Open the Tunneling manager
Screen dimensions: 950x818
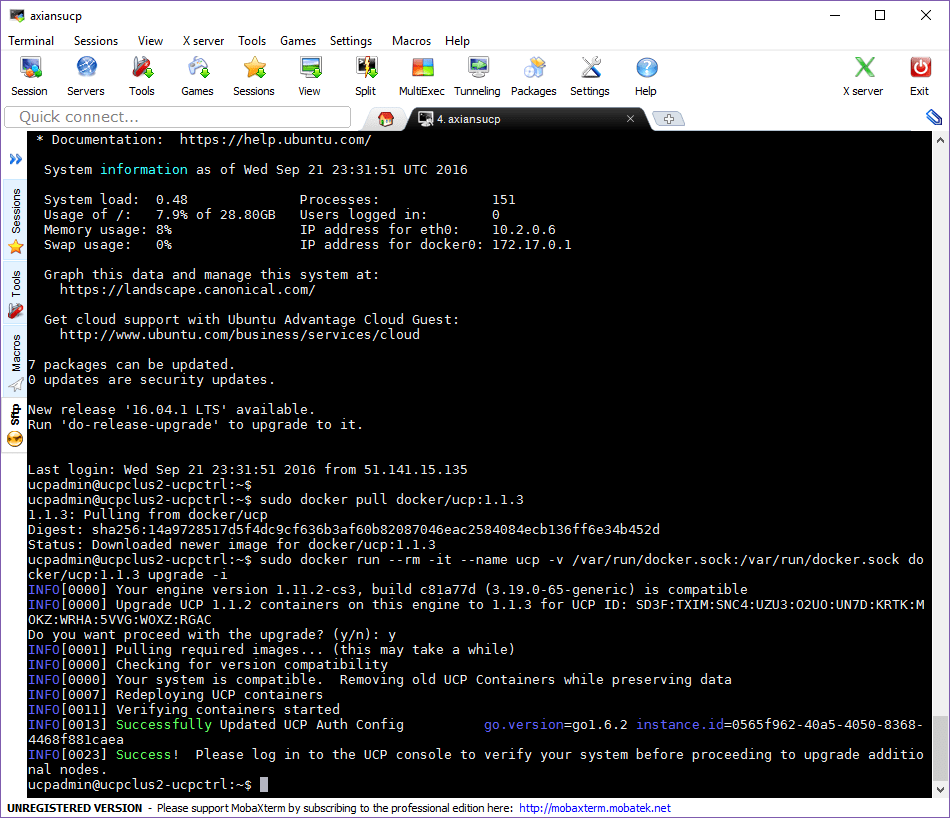[477, 76]
